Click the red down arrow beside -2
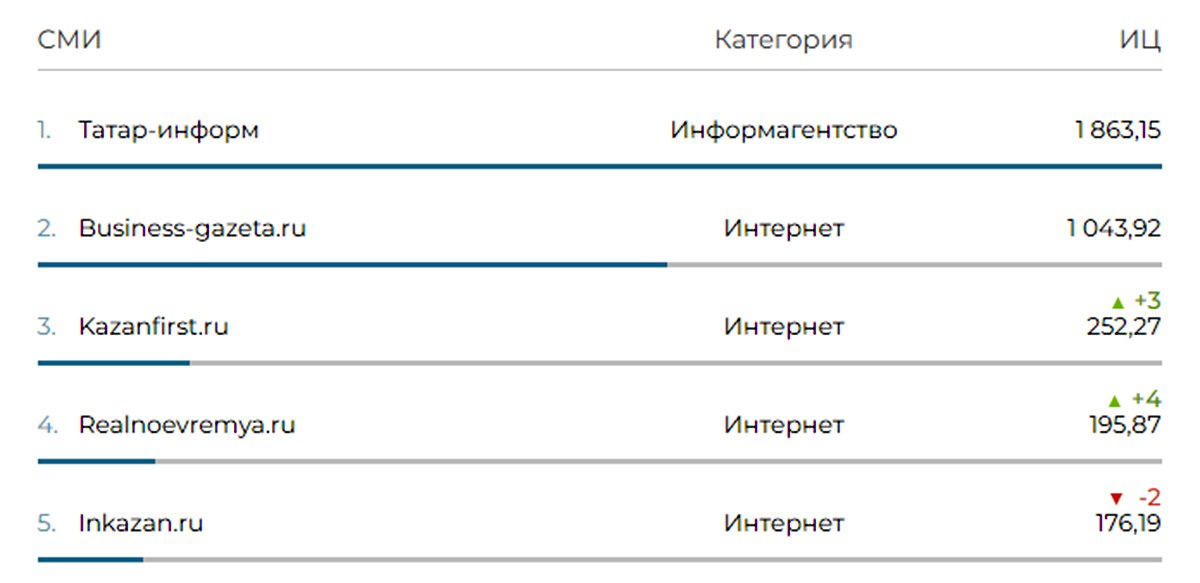1200x583 pixels. (x=1117, y=498)
